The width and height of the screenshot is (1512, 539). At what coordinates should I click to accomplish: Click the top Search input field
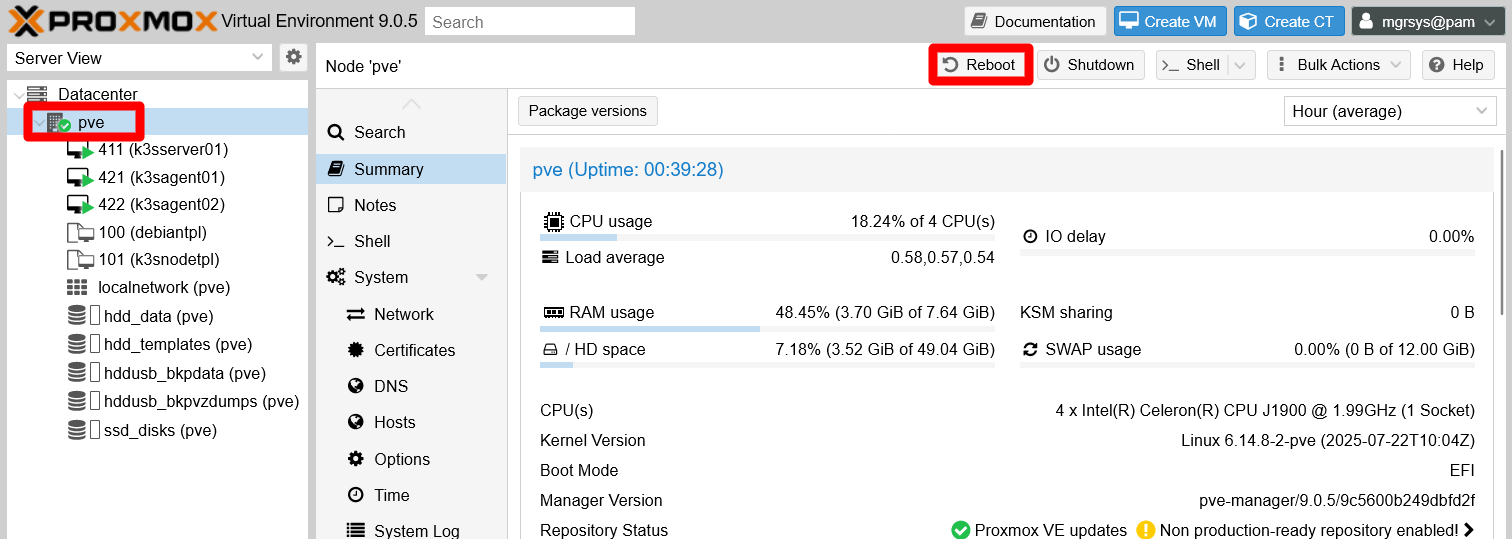pyautogui.click(x=529, y=21)
